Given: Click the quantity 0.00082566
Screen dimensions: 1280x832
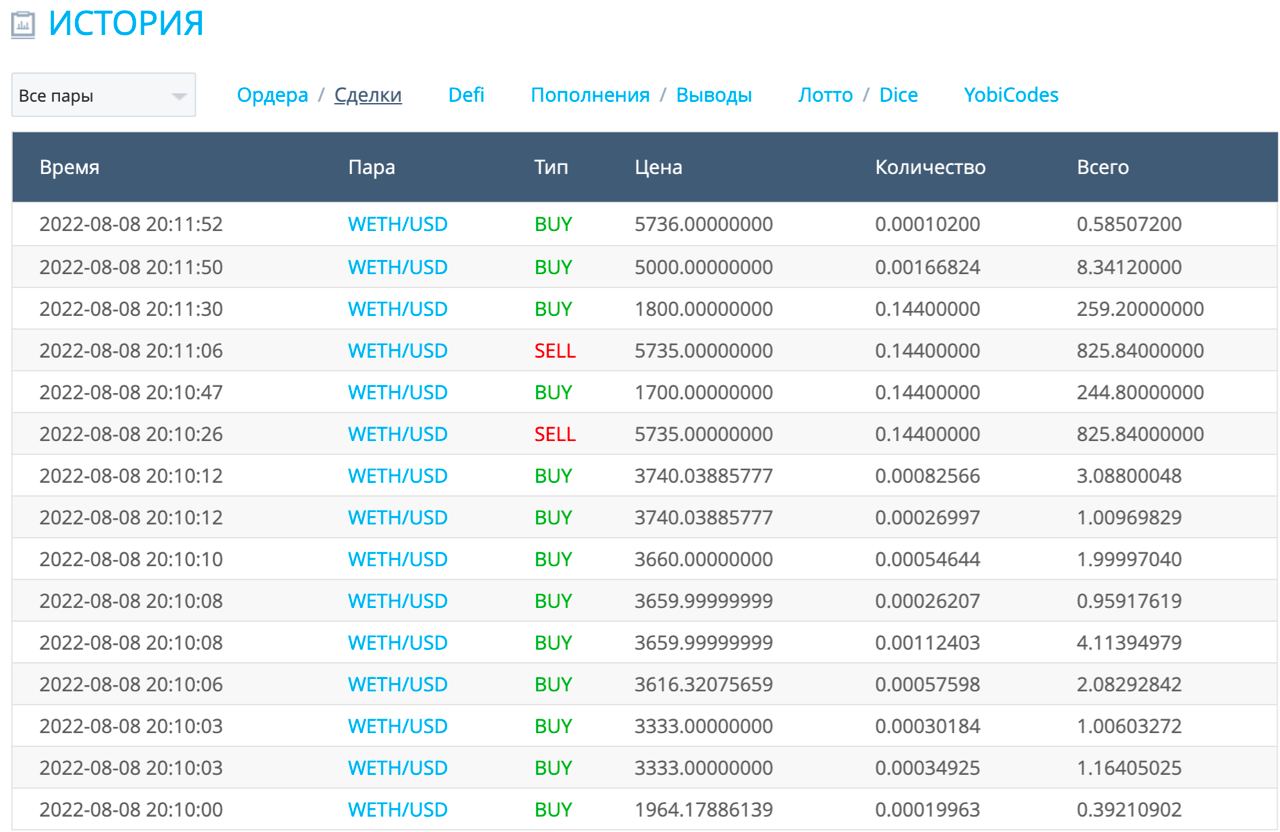Looking at the screenshot, I should (x=927, y=475).
